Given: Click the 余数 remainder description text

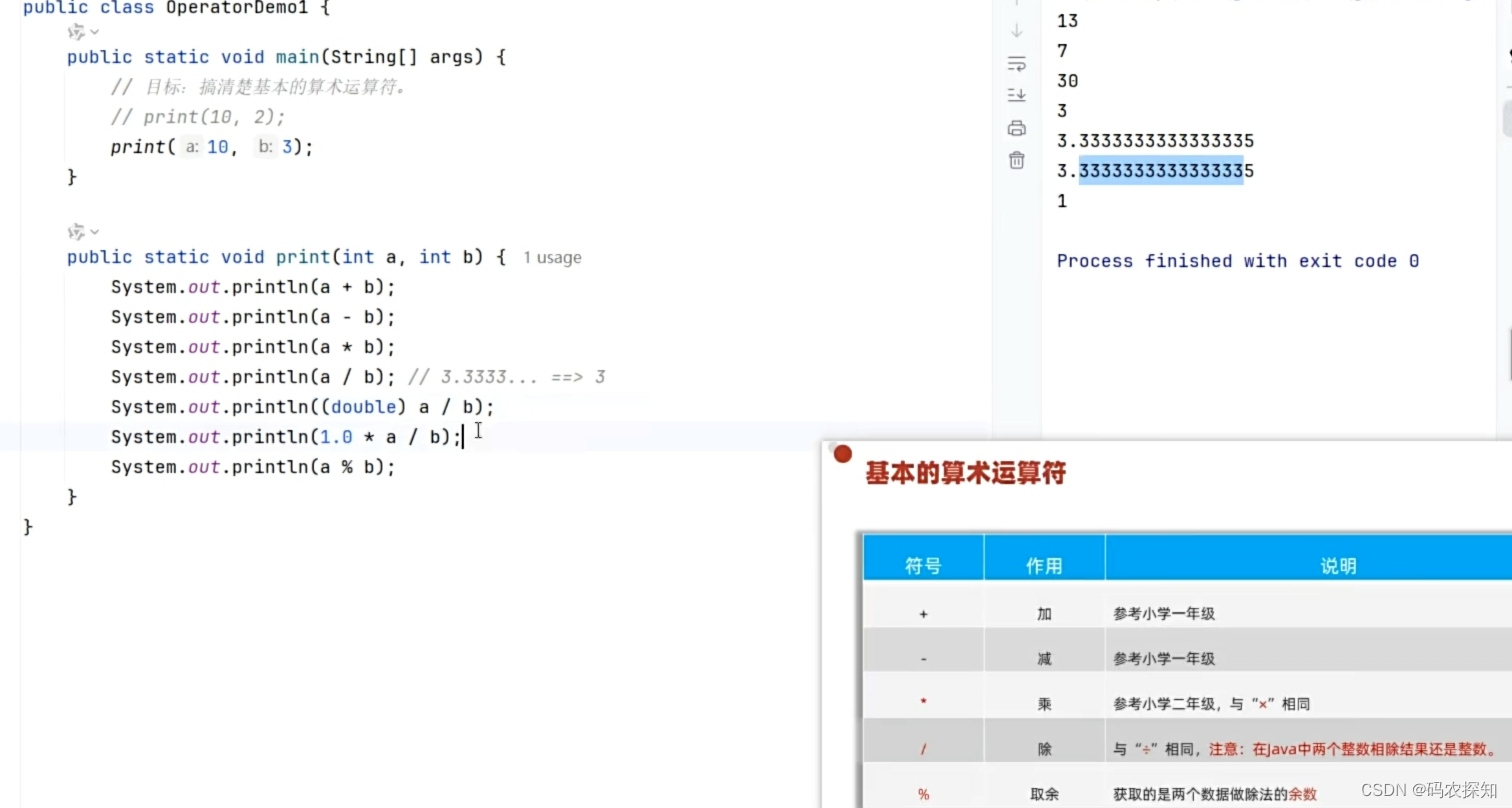Looking at the screenshot, I should click(x=1303, y=794).
